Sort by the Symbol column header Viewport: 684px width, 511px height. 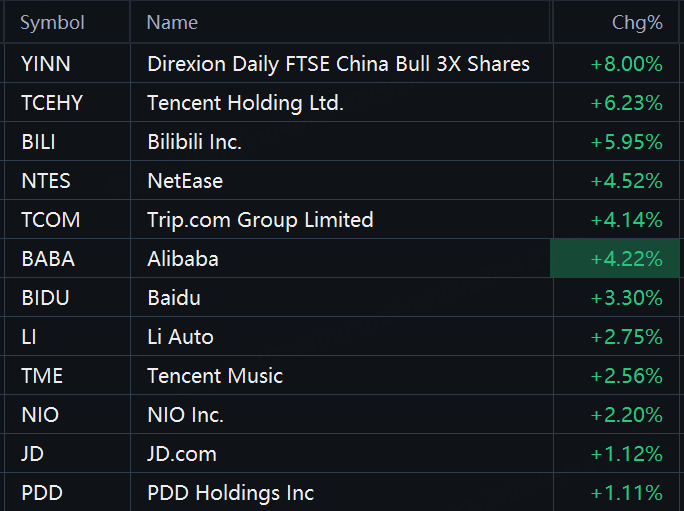(52, 22)
